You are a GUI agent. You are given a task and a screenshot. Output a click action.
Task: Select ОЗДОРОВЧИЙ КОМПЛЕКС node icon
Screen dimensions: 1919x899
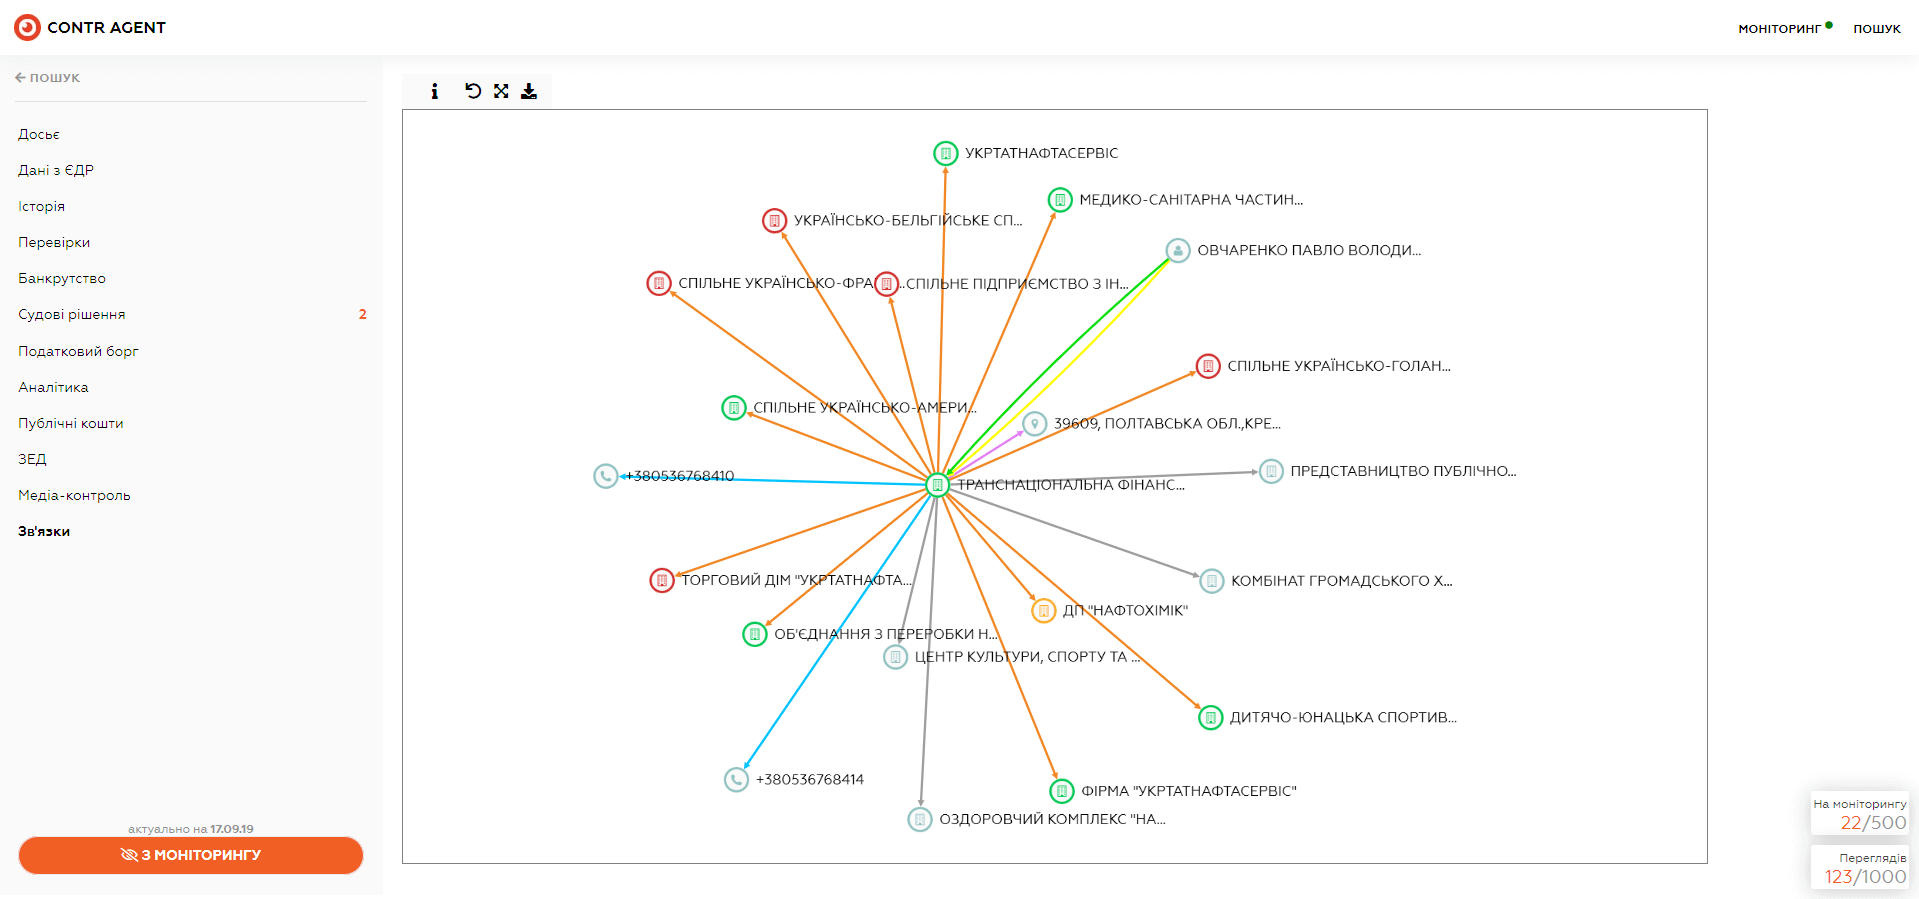[x=920, y=819]
